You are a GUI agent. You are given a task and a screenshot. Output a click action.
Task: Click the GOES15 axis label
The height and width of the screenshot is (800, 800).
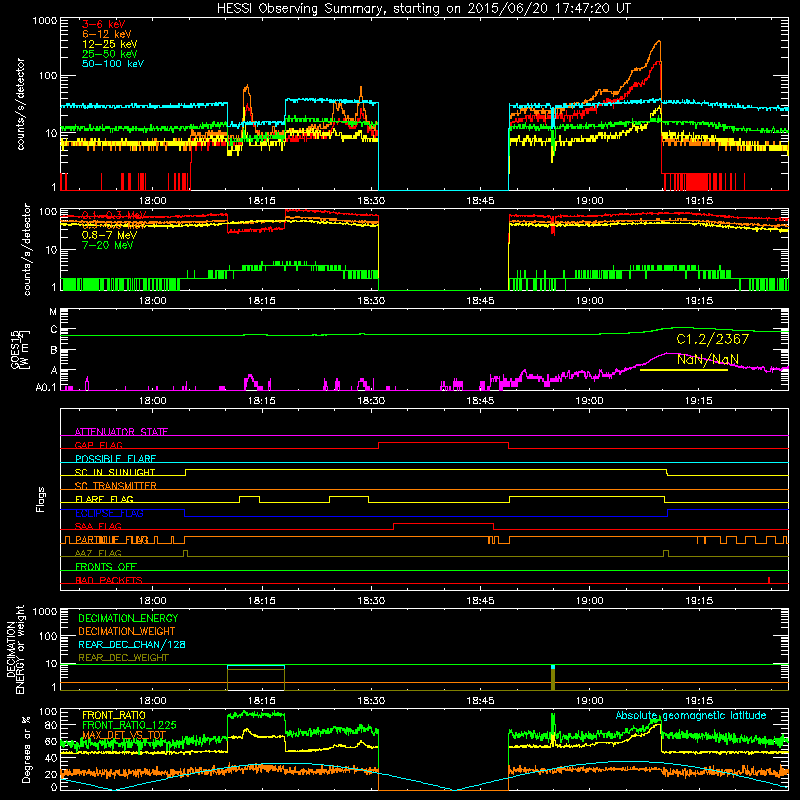[x=16, y=350]
